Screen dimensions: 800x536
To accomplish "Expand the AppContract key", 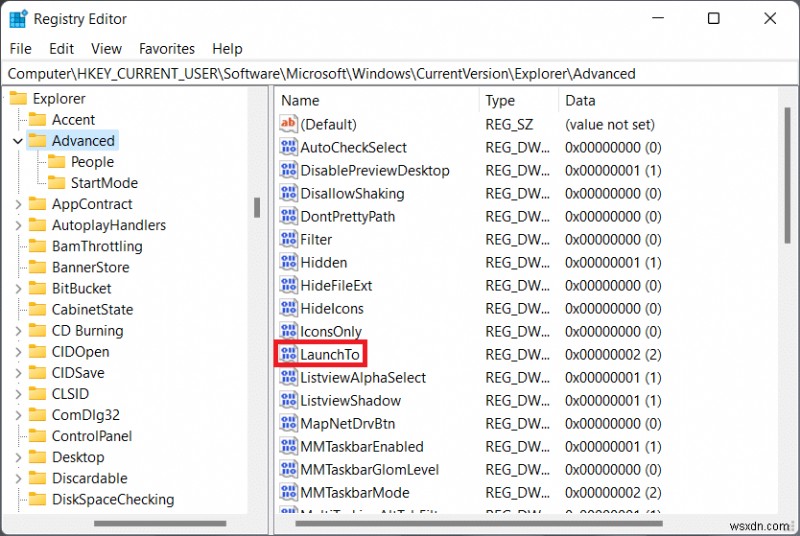I will [x=18, y=204].
